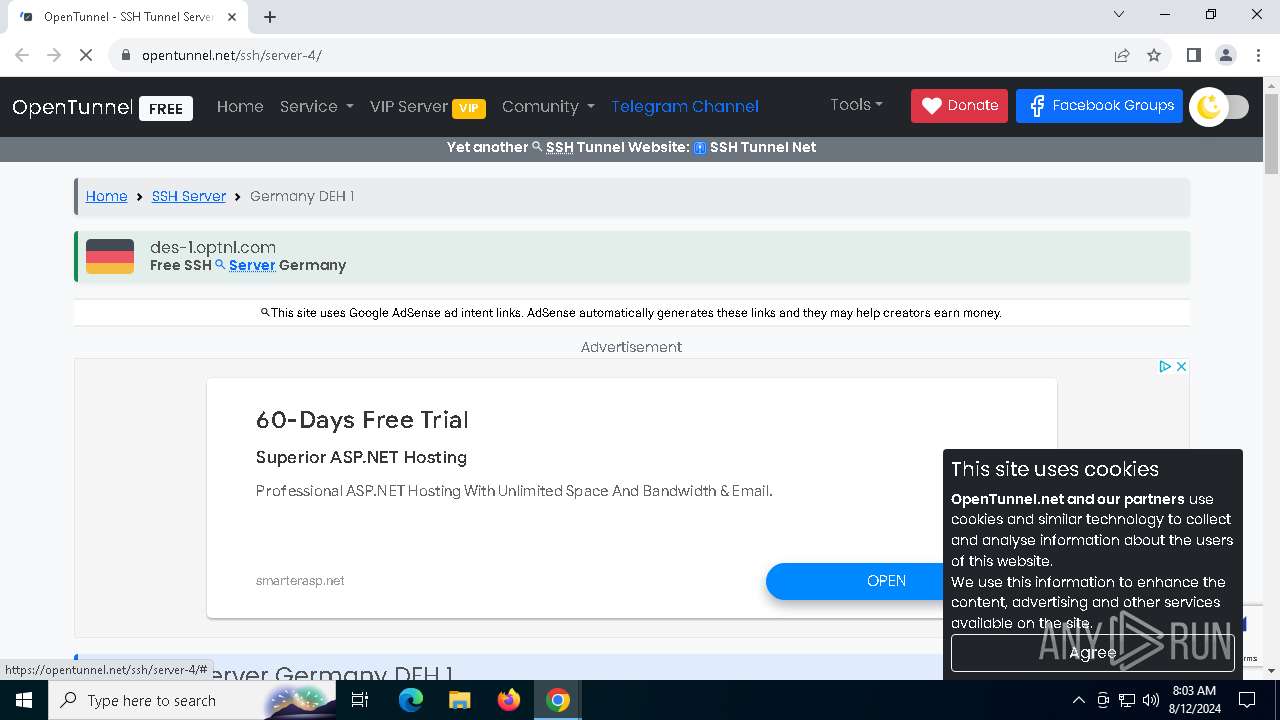Click the volume tray icon
1280x720 pixels.
click(1151, 700)
